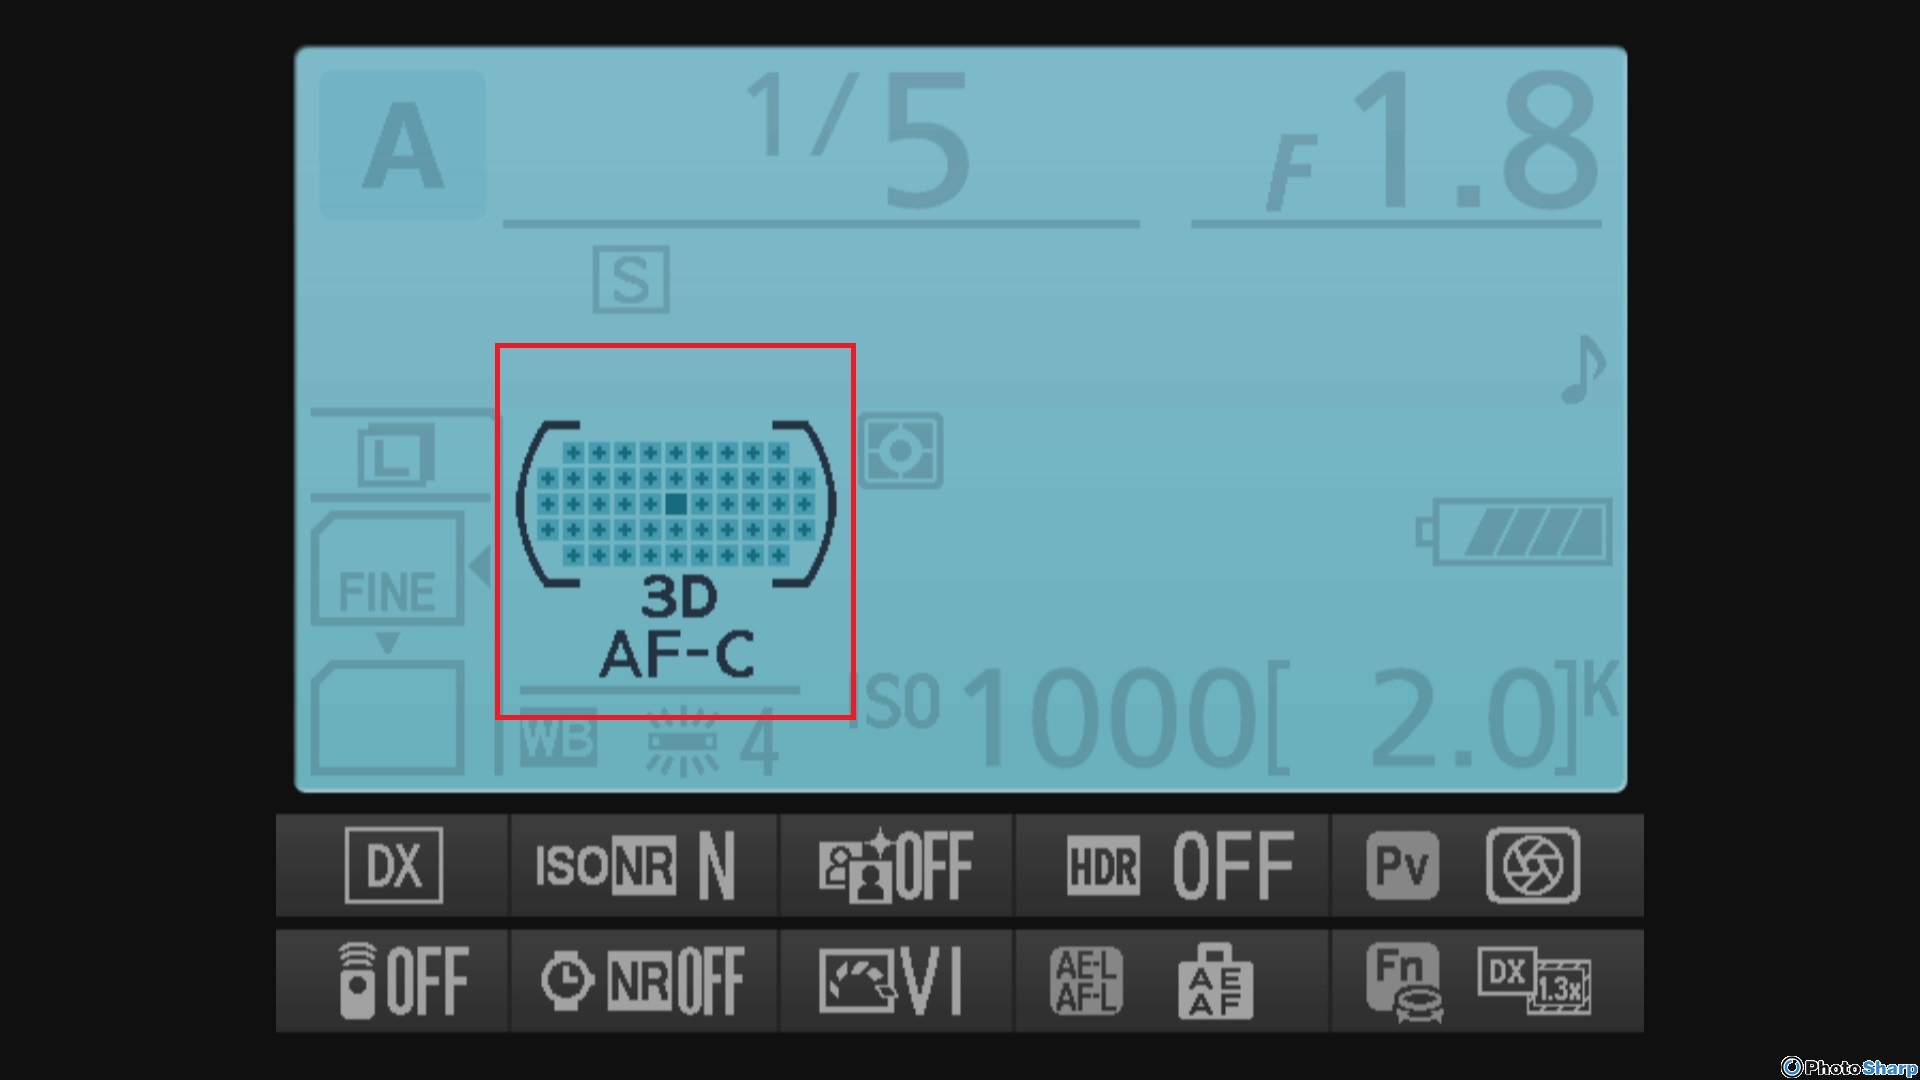The image size is (1920, 1080).
Task: Open the DX image area setting
Action: click(x=393, y=865)
